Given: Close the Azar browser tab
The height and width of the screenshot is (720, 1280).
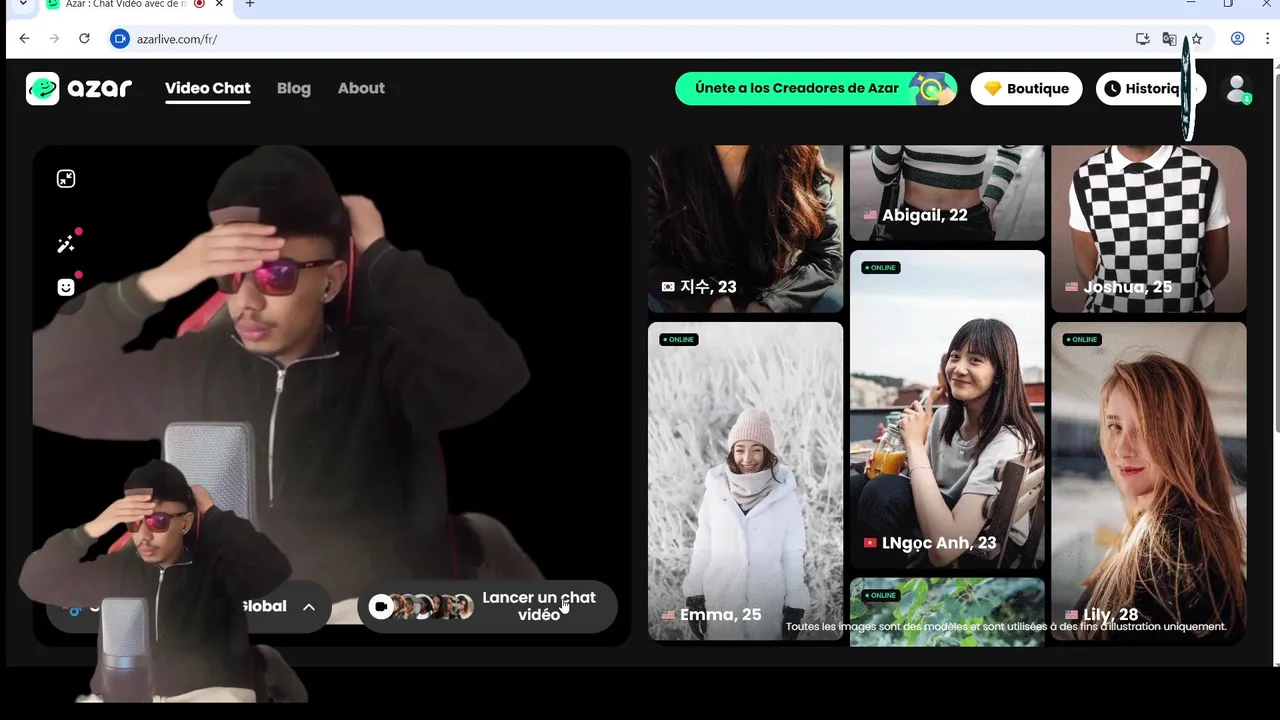Looking at the screenshot, I should (219, 4).
